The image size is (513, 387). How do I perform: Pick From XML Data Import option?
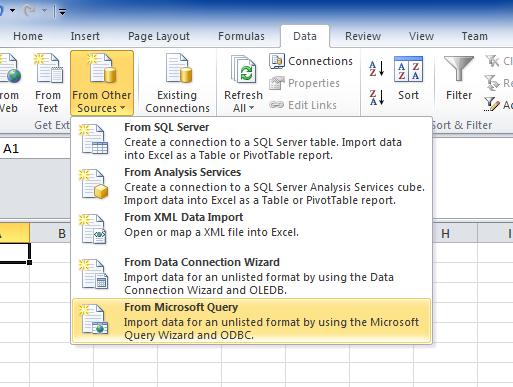click(x=252, y=227)
